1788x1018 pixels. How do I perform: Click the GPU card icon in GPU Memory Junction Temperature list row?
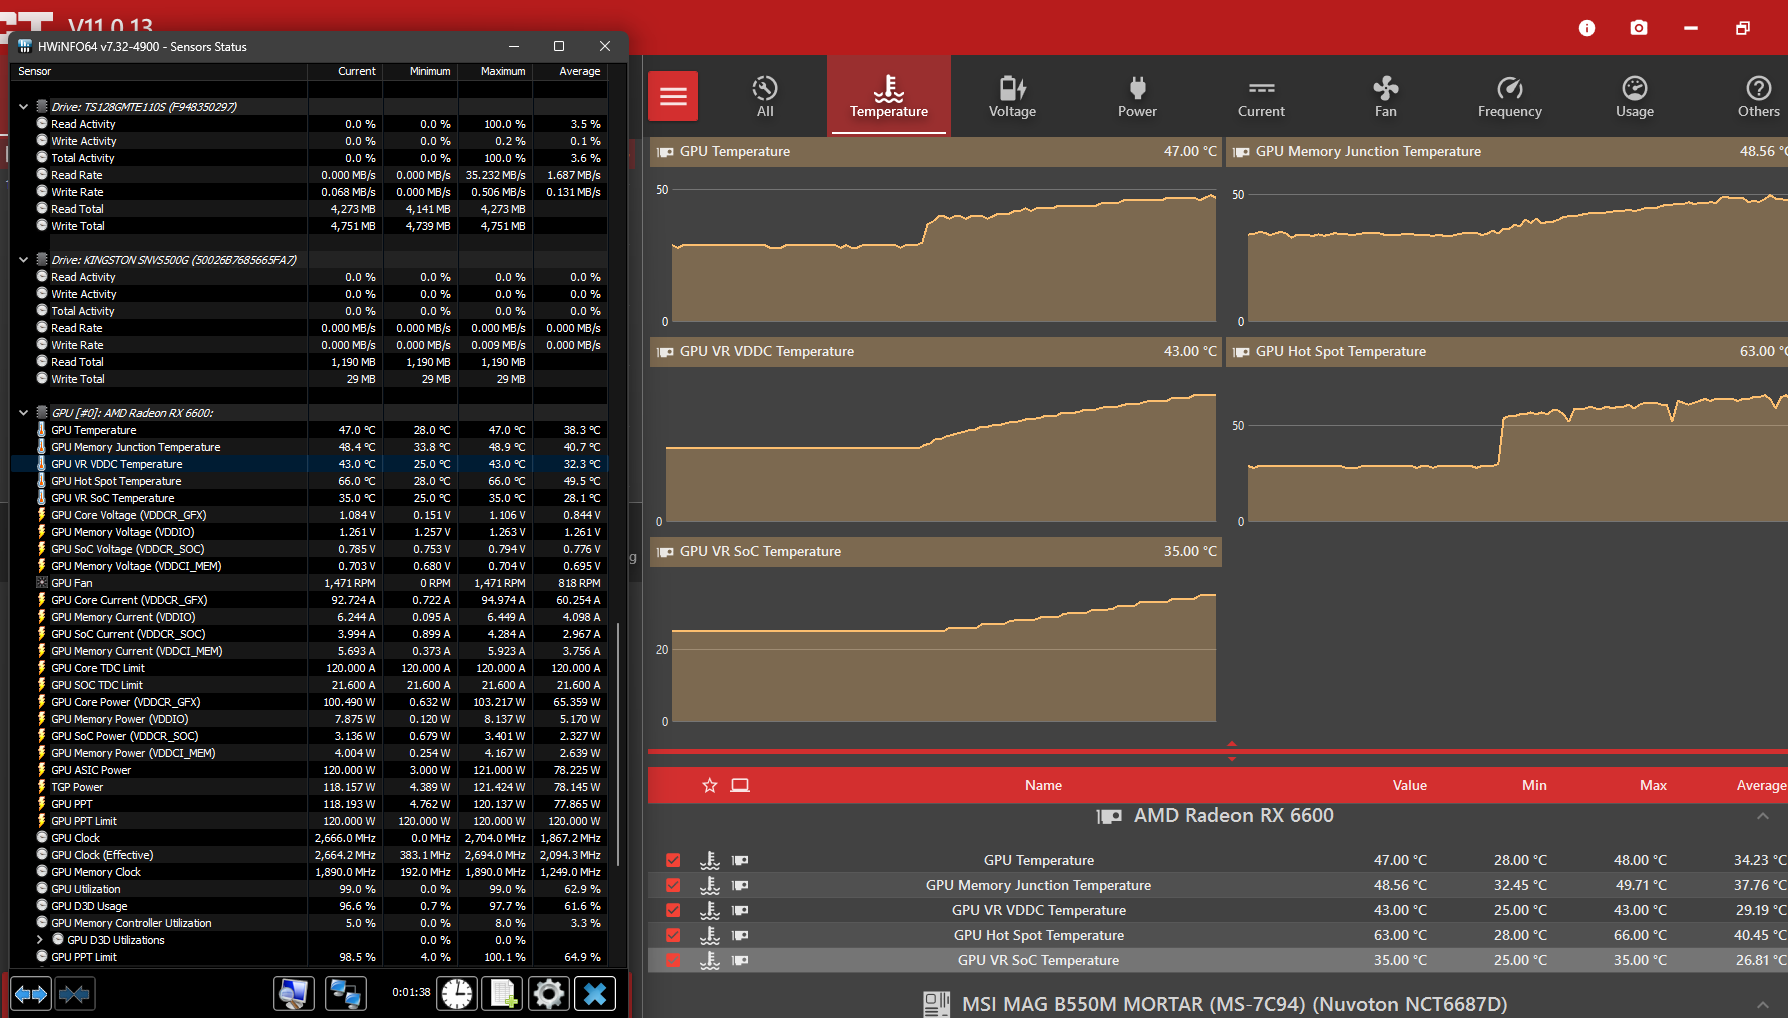click(x=740, y=885)
